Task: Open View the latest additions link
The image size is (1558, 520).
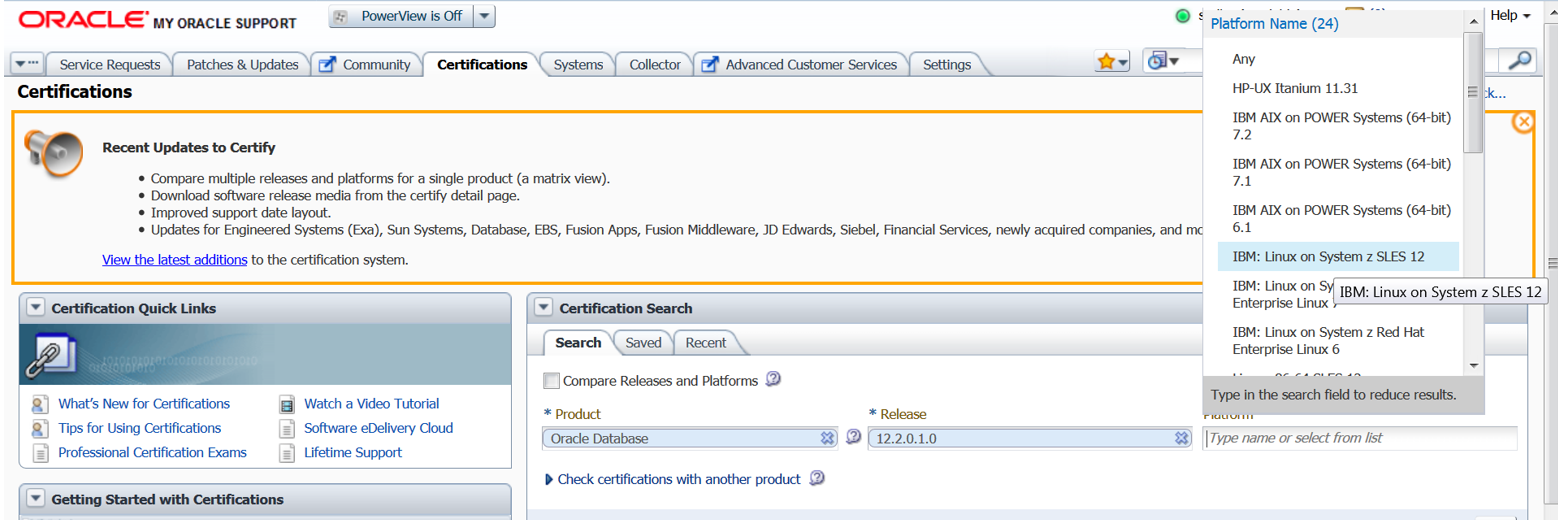Action: click(x=174, y=260)
